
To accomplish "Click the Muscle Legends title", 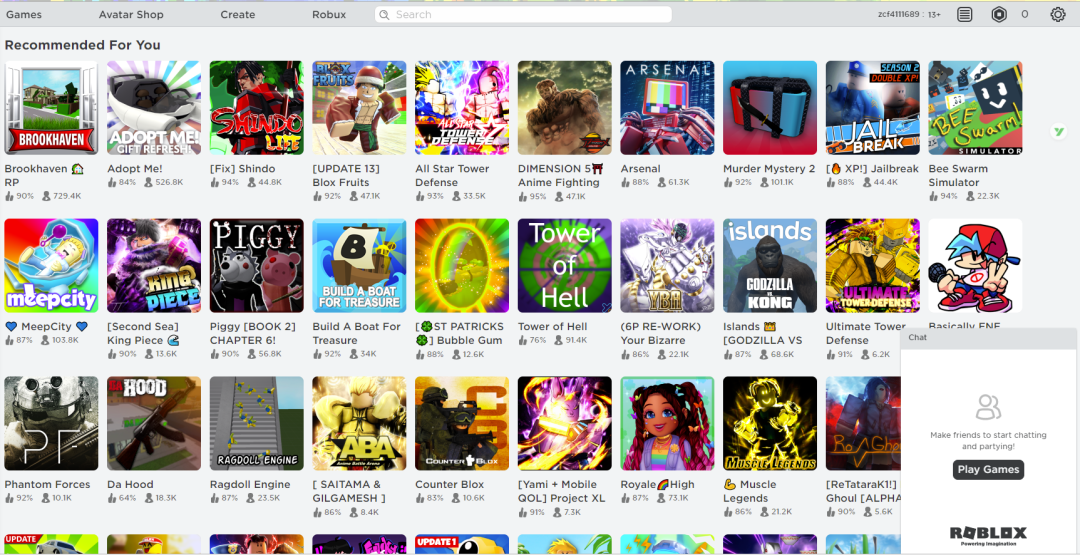I will click(x=750, y=491).
